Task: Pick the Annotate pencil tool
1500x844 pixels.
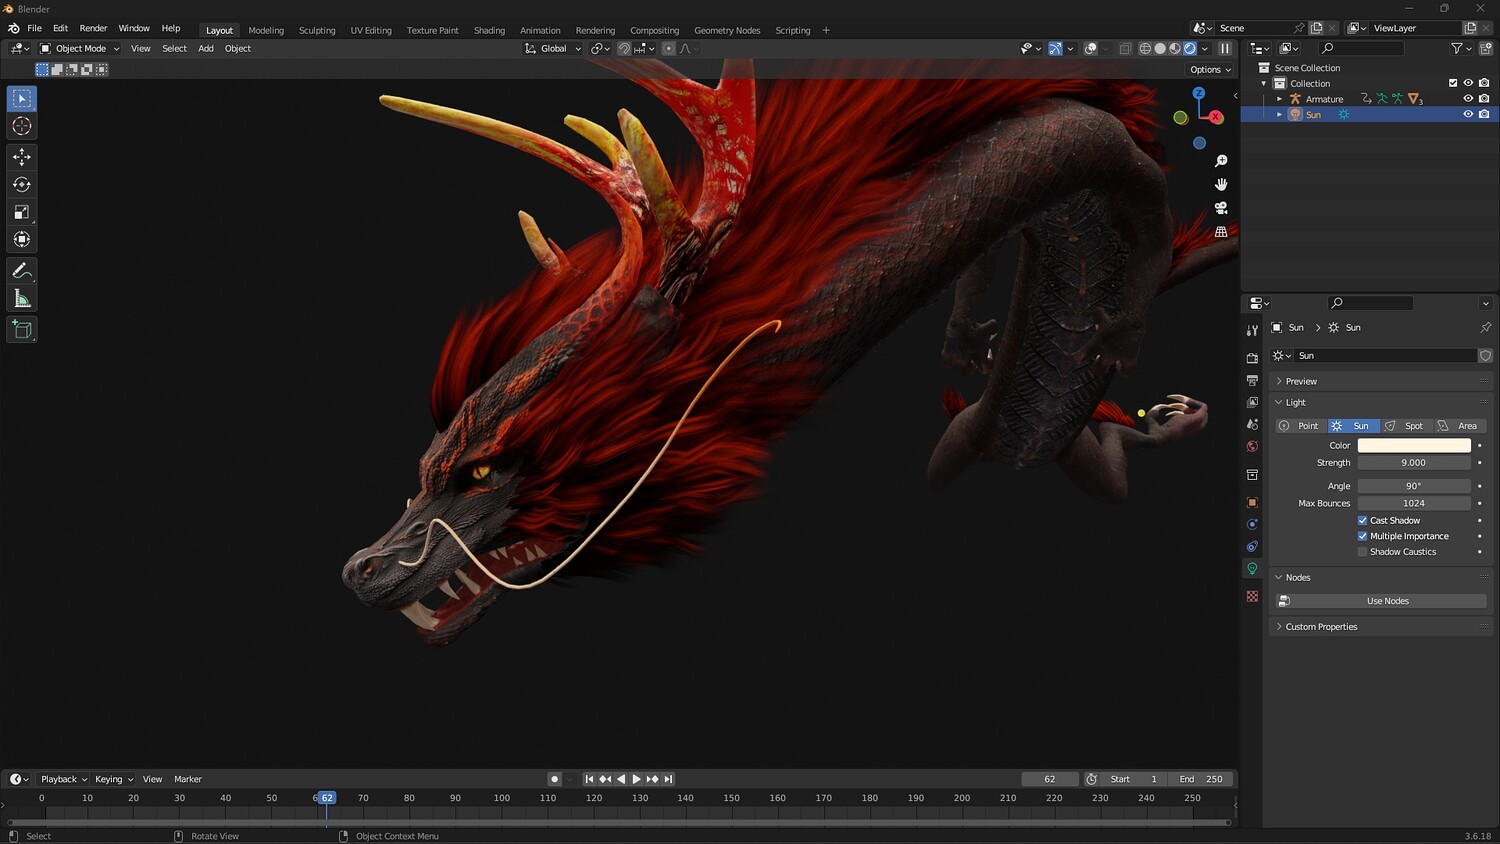Action: [22, 271]
